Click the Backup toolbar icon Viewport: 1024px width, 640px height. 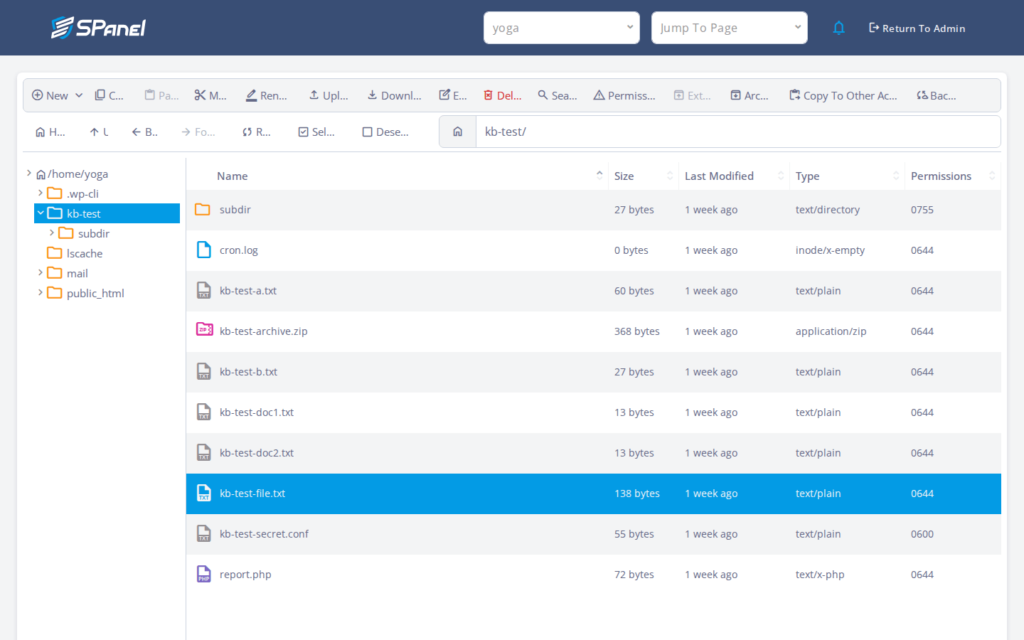pyautogui.click(x=922, y=95)
